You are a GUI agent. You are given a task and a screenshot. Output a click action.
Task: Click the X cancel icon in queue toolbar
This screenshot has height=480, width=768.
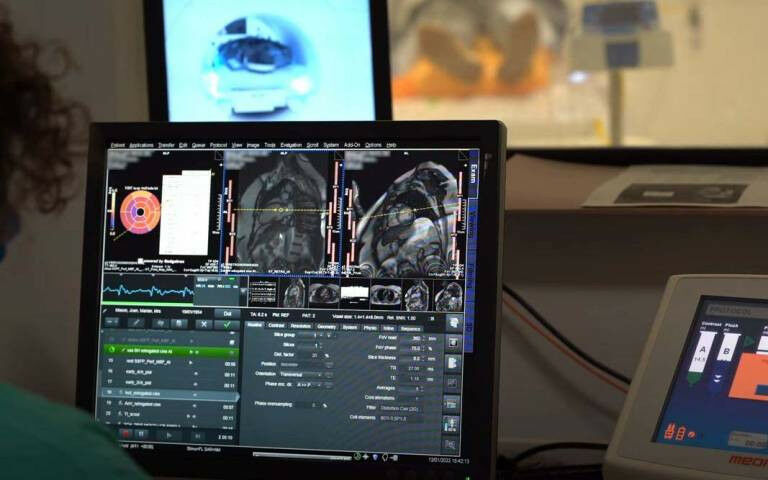pos(204,325)
